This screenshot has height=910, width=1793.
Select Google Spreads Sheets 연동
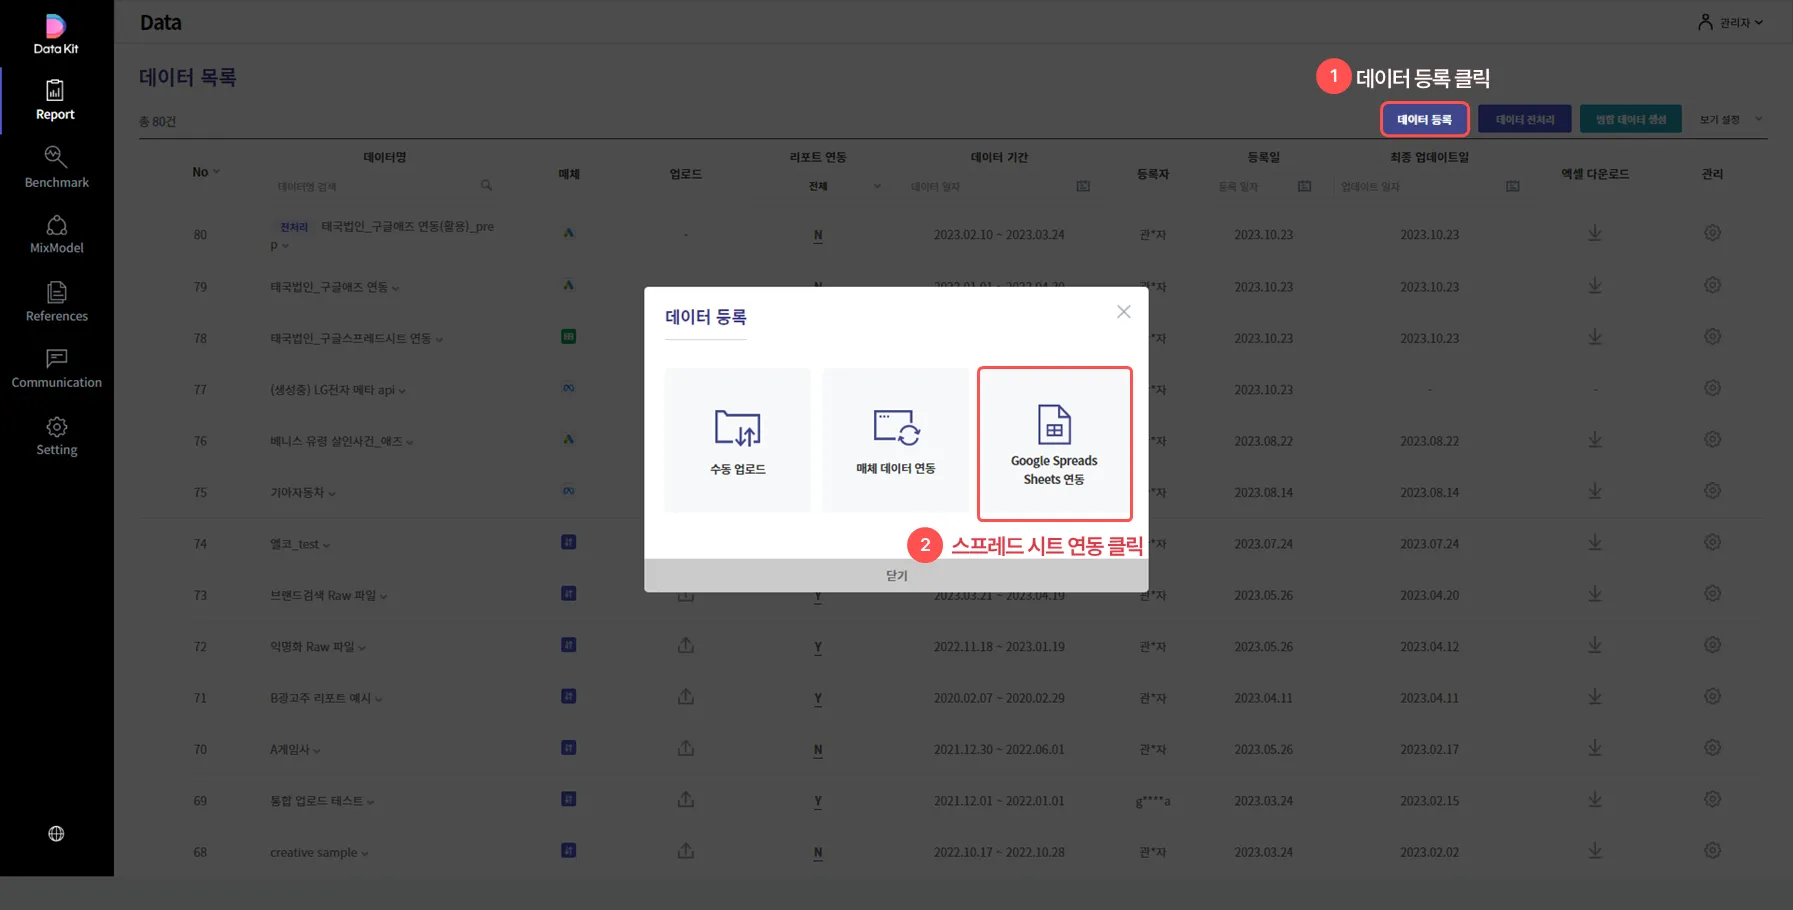[1054, 443]
